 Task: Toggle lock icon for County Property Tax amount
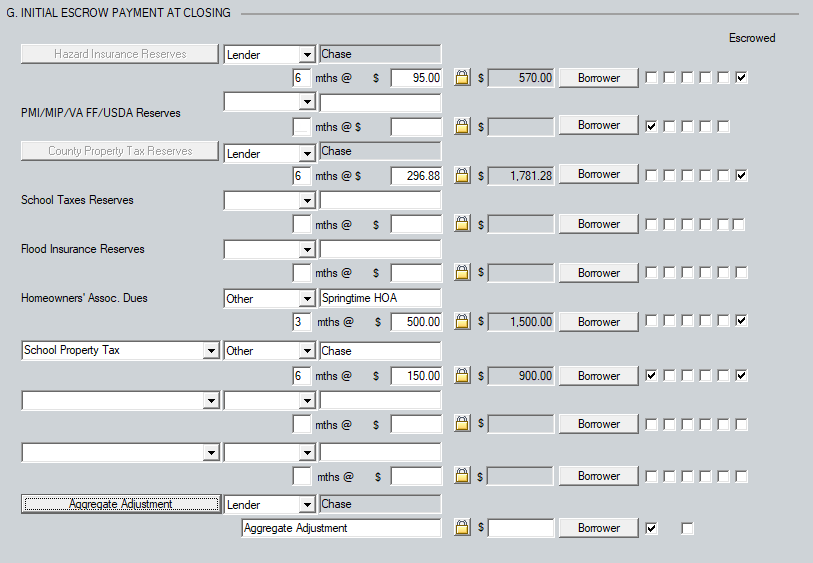(x=462, y=175)
